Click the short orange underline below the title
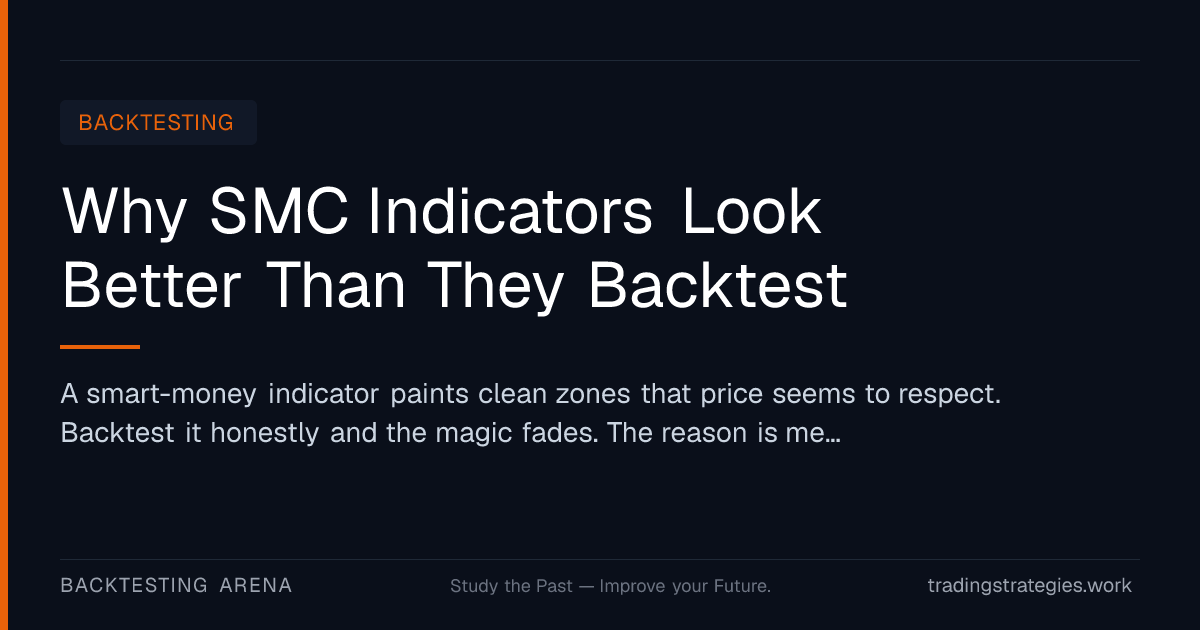1200x630 pixels. [x=100, y=347]
